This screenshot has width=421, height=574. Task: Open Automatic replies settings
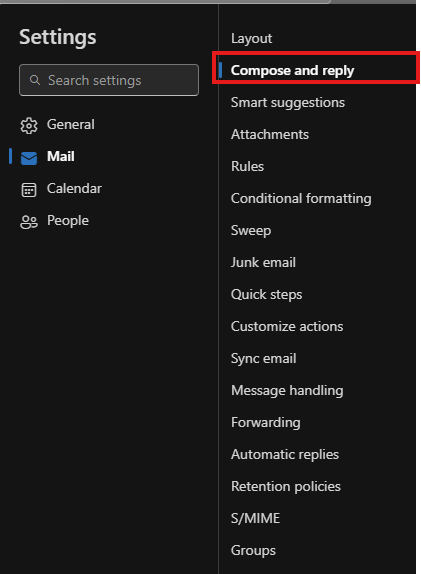[x=285, y=454]
